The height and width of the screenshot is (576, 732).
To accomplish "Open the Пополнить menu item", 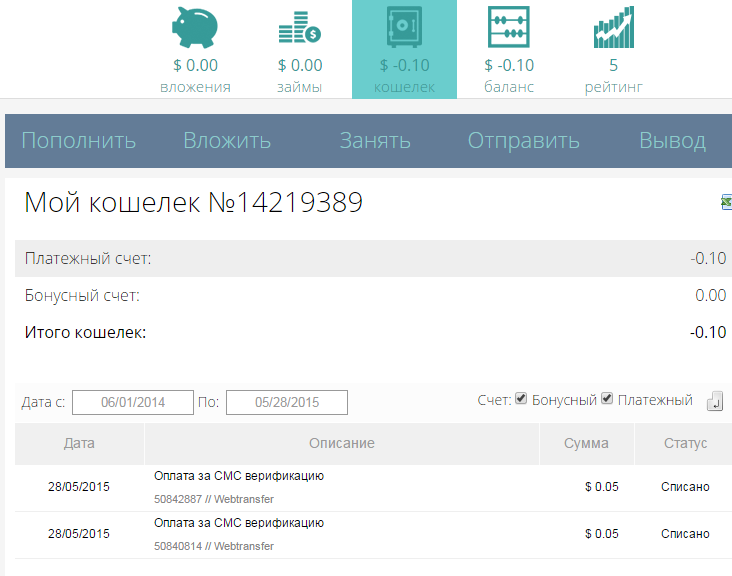I will [78, 140].
